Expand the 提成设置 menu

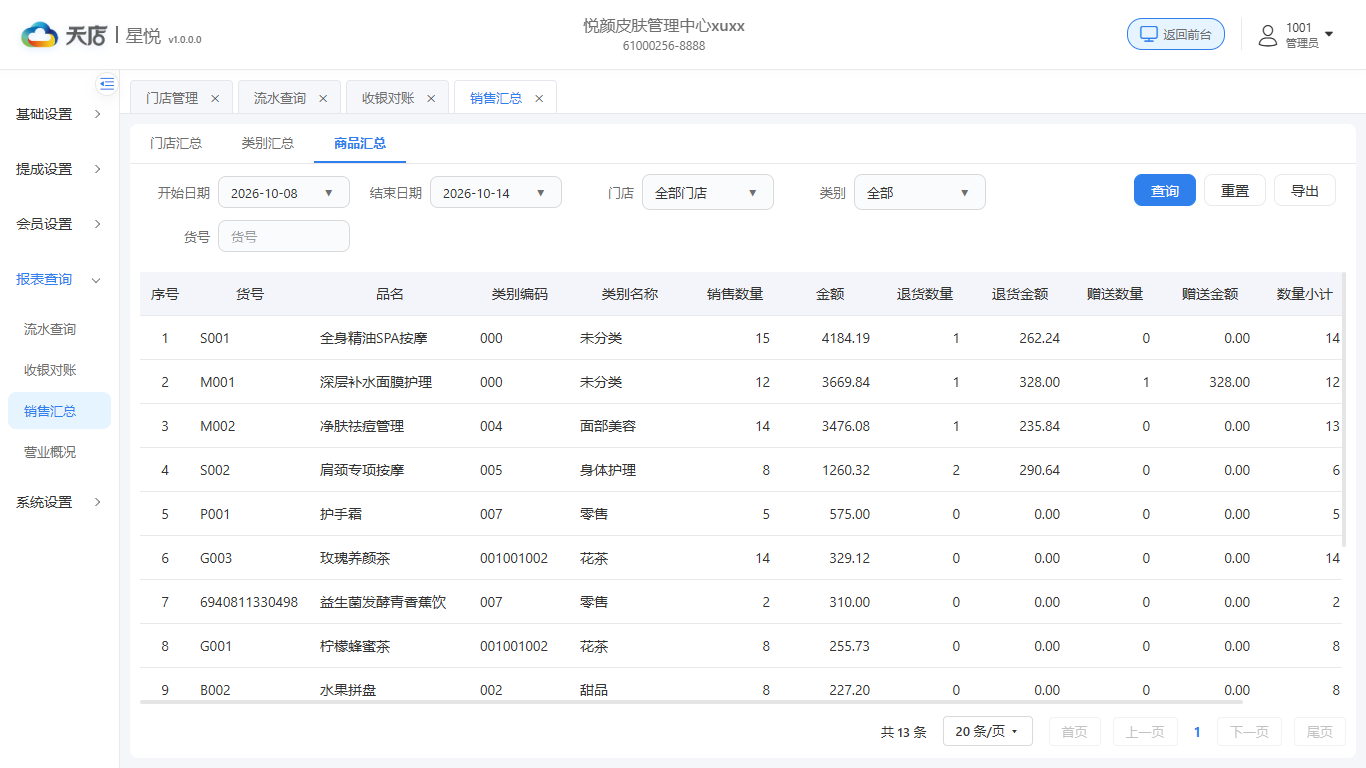59,169
